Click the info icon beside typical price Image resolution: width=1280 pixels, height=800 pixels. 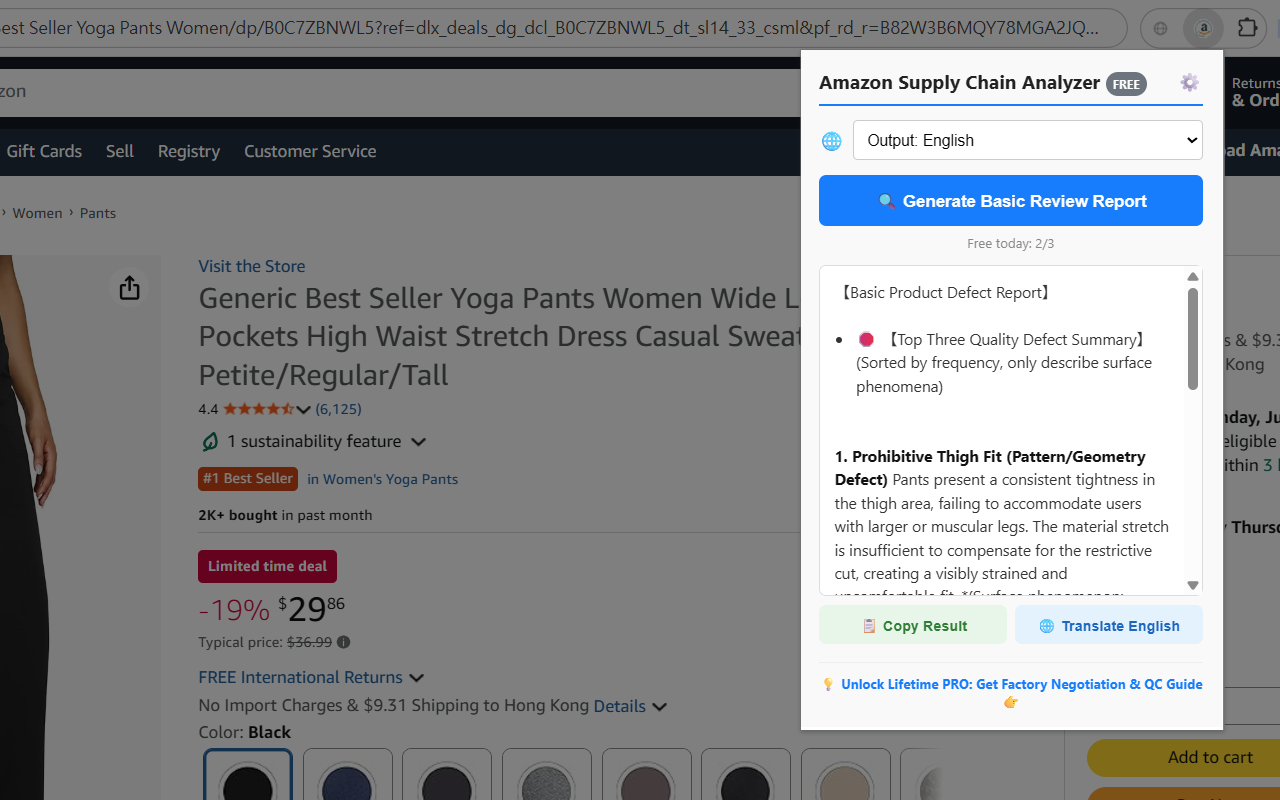pyautogui.click(x=344, y=642)
